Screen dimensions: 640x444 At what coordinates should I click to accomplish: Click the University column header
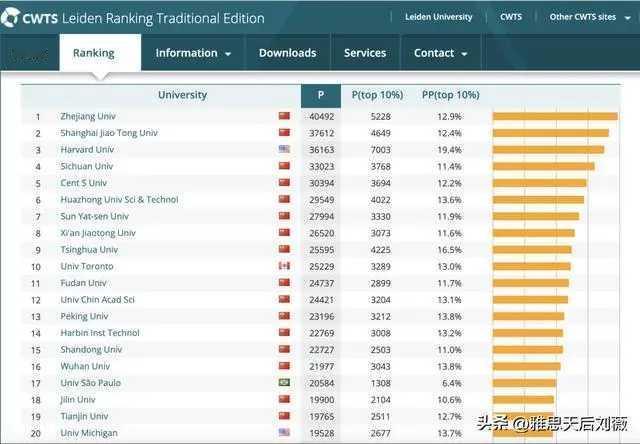[182, 95]
